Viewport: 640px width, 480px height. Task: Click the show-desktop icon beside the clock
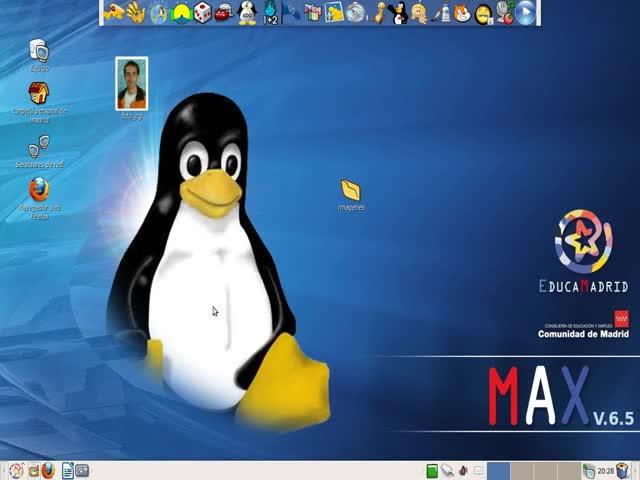tap(589, 471)
